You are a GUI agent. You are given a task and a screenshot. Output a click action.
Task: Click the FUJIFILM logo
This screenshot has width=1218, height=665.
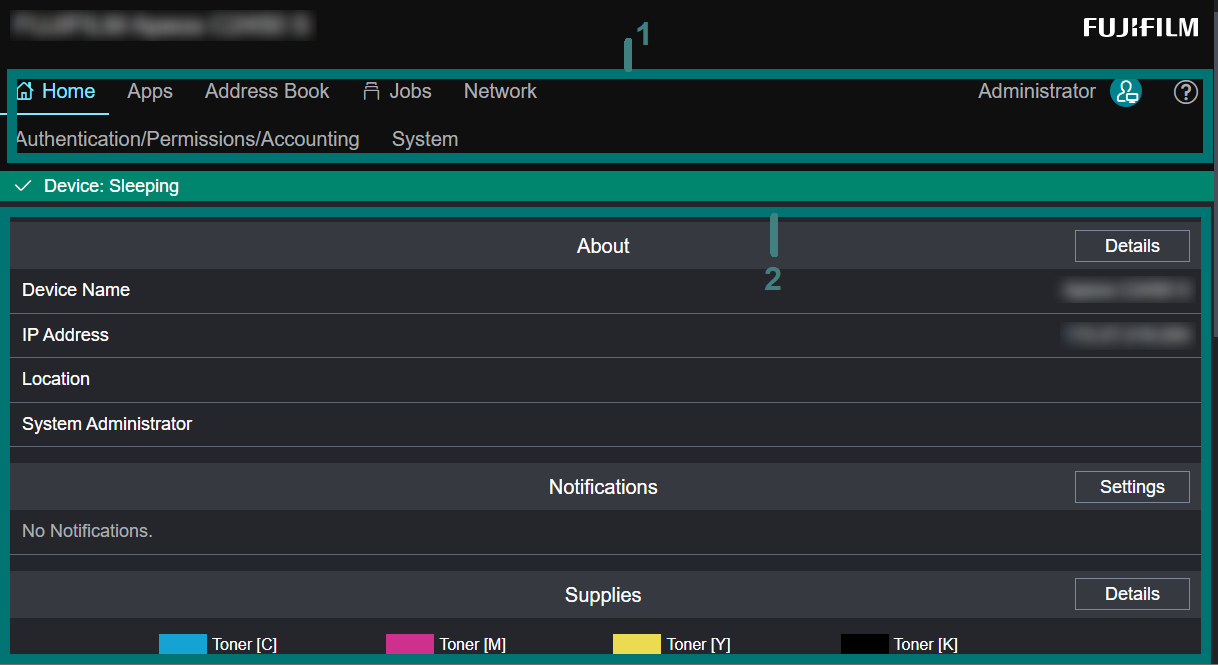(x=1140, y=28)
